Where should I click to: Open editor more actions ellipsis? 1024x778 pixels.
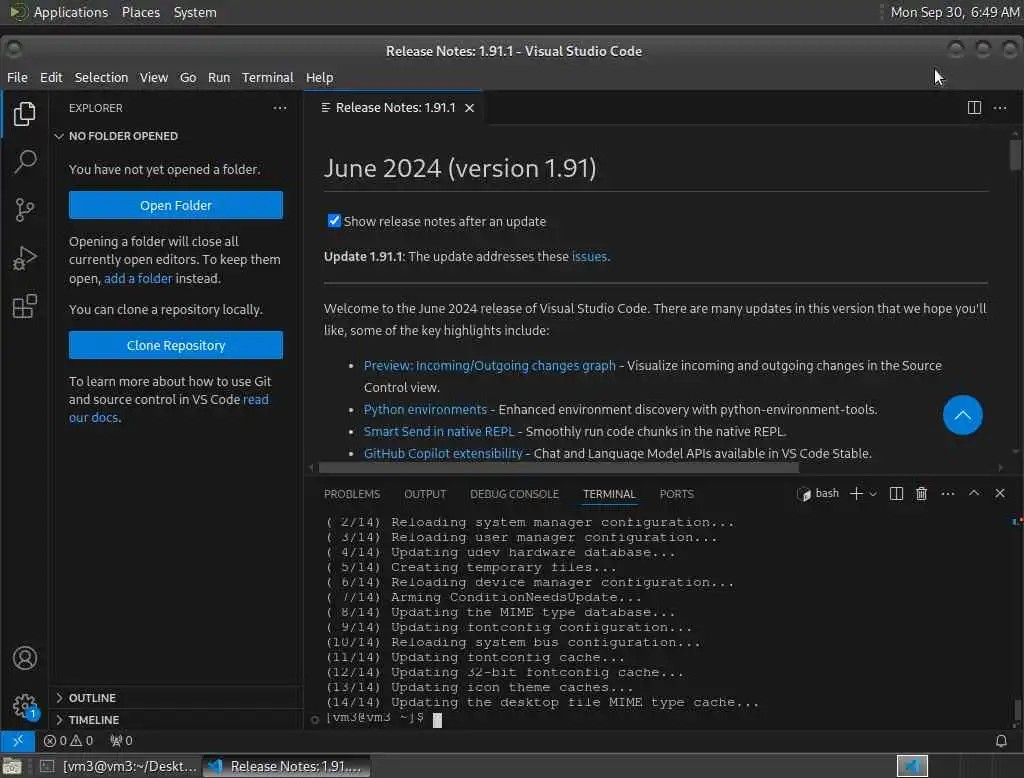pos(1000,108)
